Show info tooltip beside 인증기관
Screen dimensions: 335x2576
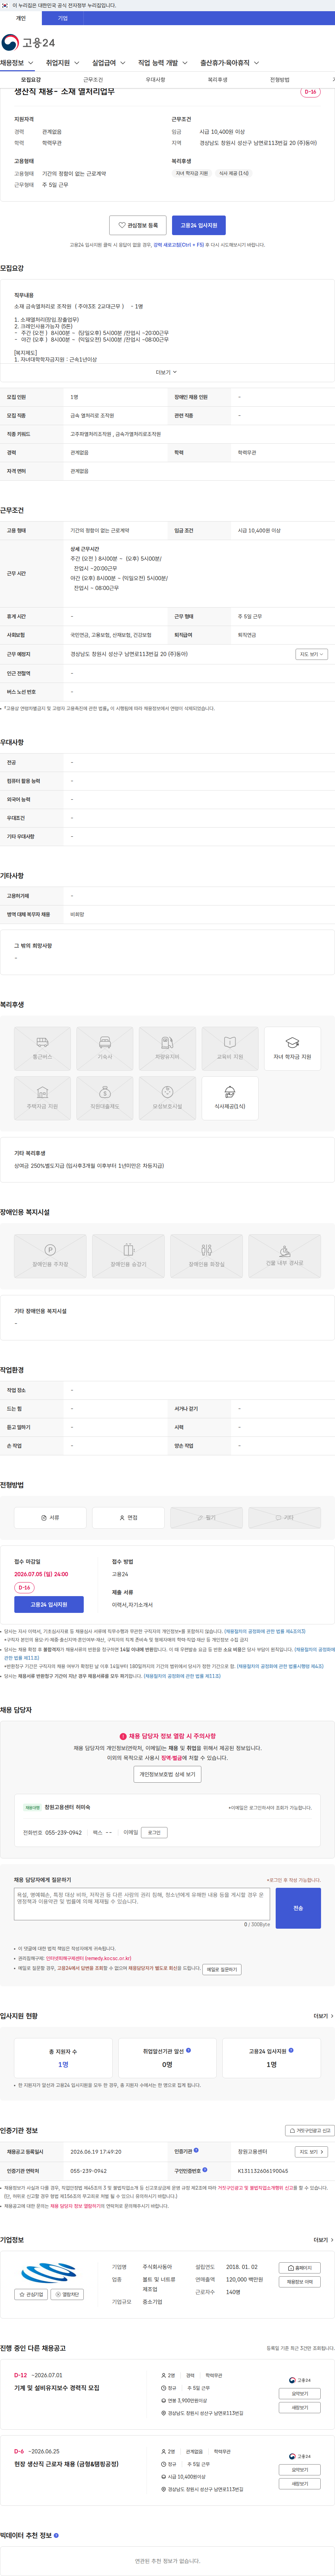pos(196,2150)
